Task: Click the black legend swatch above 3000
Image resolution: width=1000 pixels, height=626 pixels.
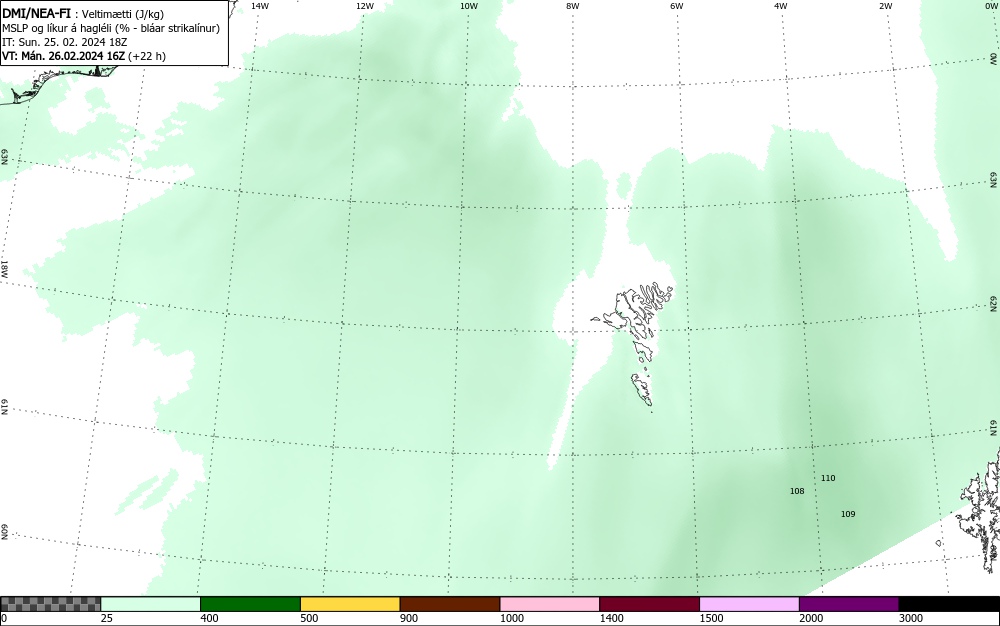Action: click(949, 604)
